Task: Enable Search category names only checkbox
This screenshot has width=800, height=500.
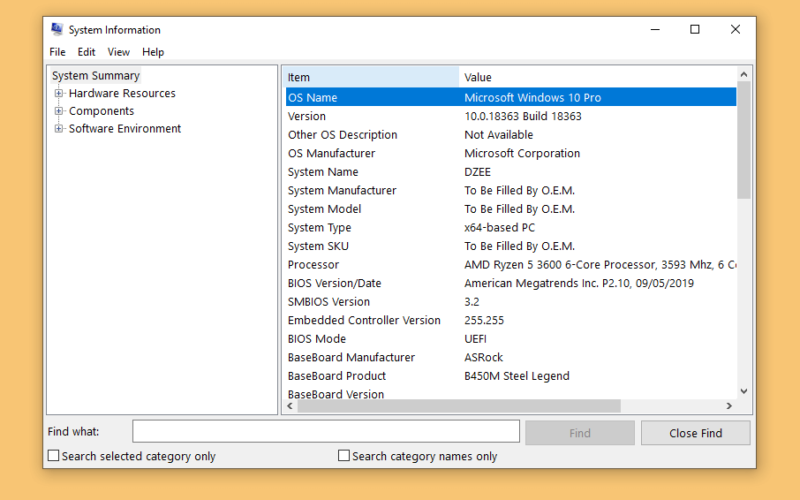Action: click(344, 455)
